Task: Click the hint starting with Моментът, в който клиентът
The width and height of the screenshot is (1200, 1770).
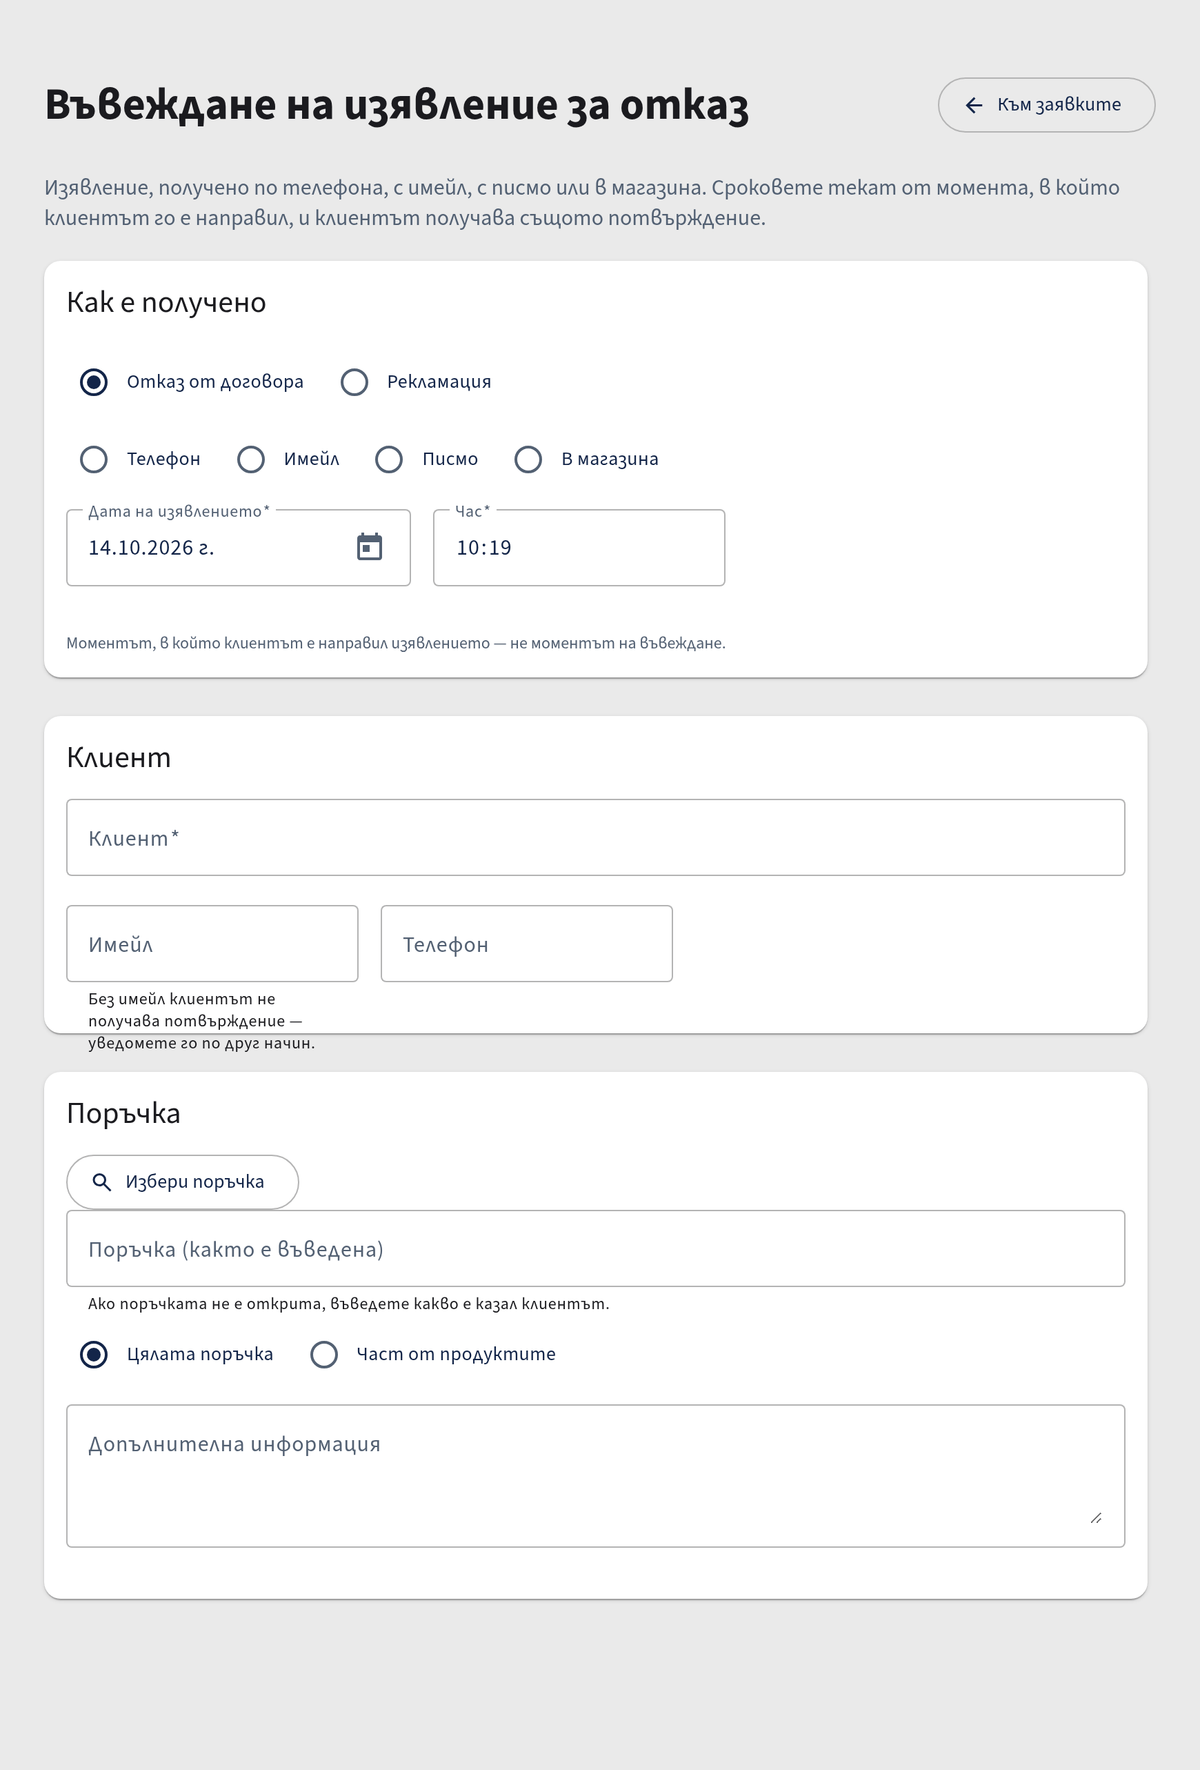Action: click(396, 643)
